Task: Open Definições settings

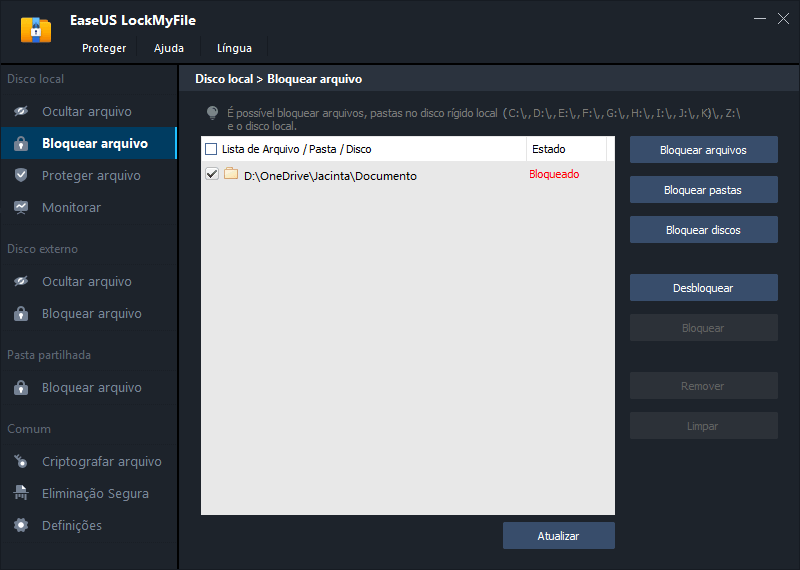Action: point(89,525)
